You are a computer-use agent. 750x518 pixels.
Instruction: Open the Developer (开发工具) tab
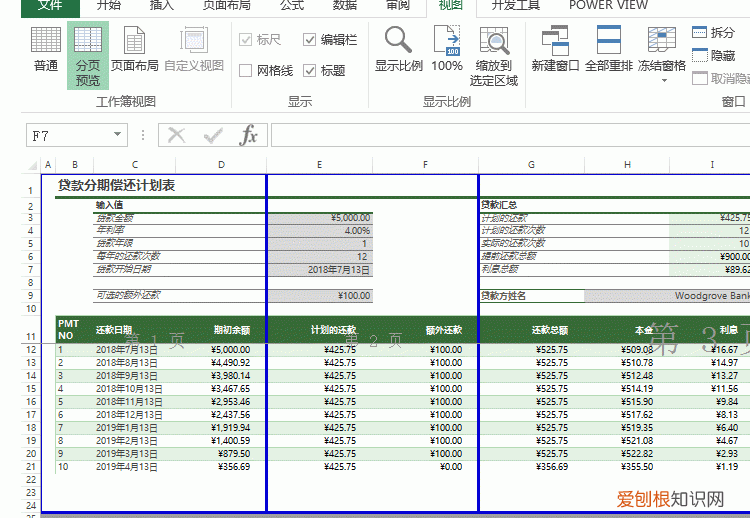(x=516, y=5)
